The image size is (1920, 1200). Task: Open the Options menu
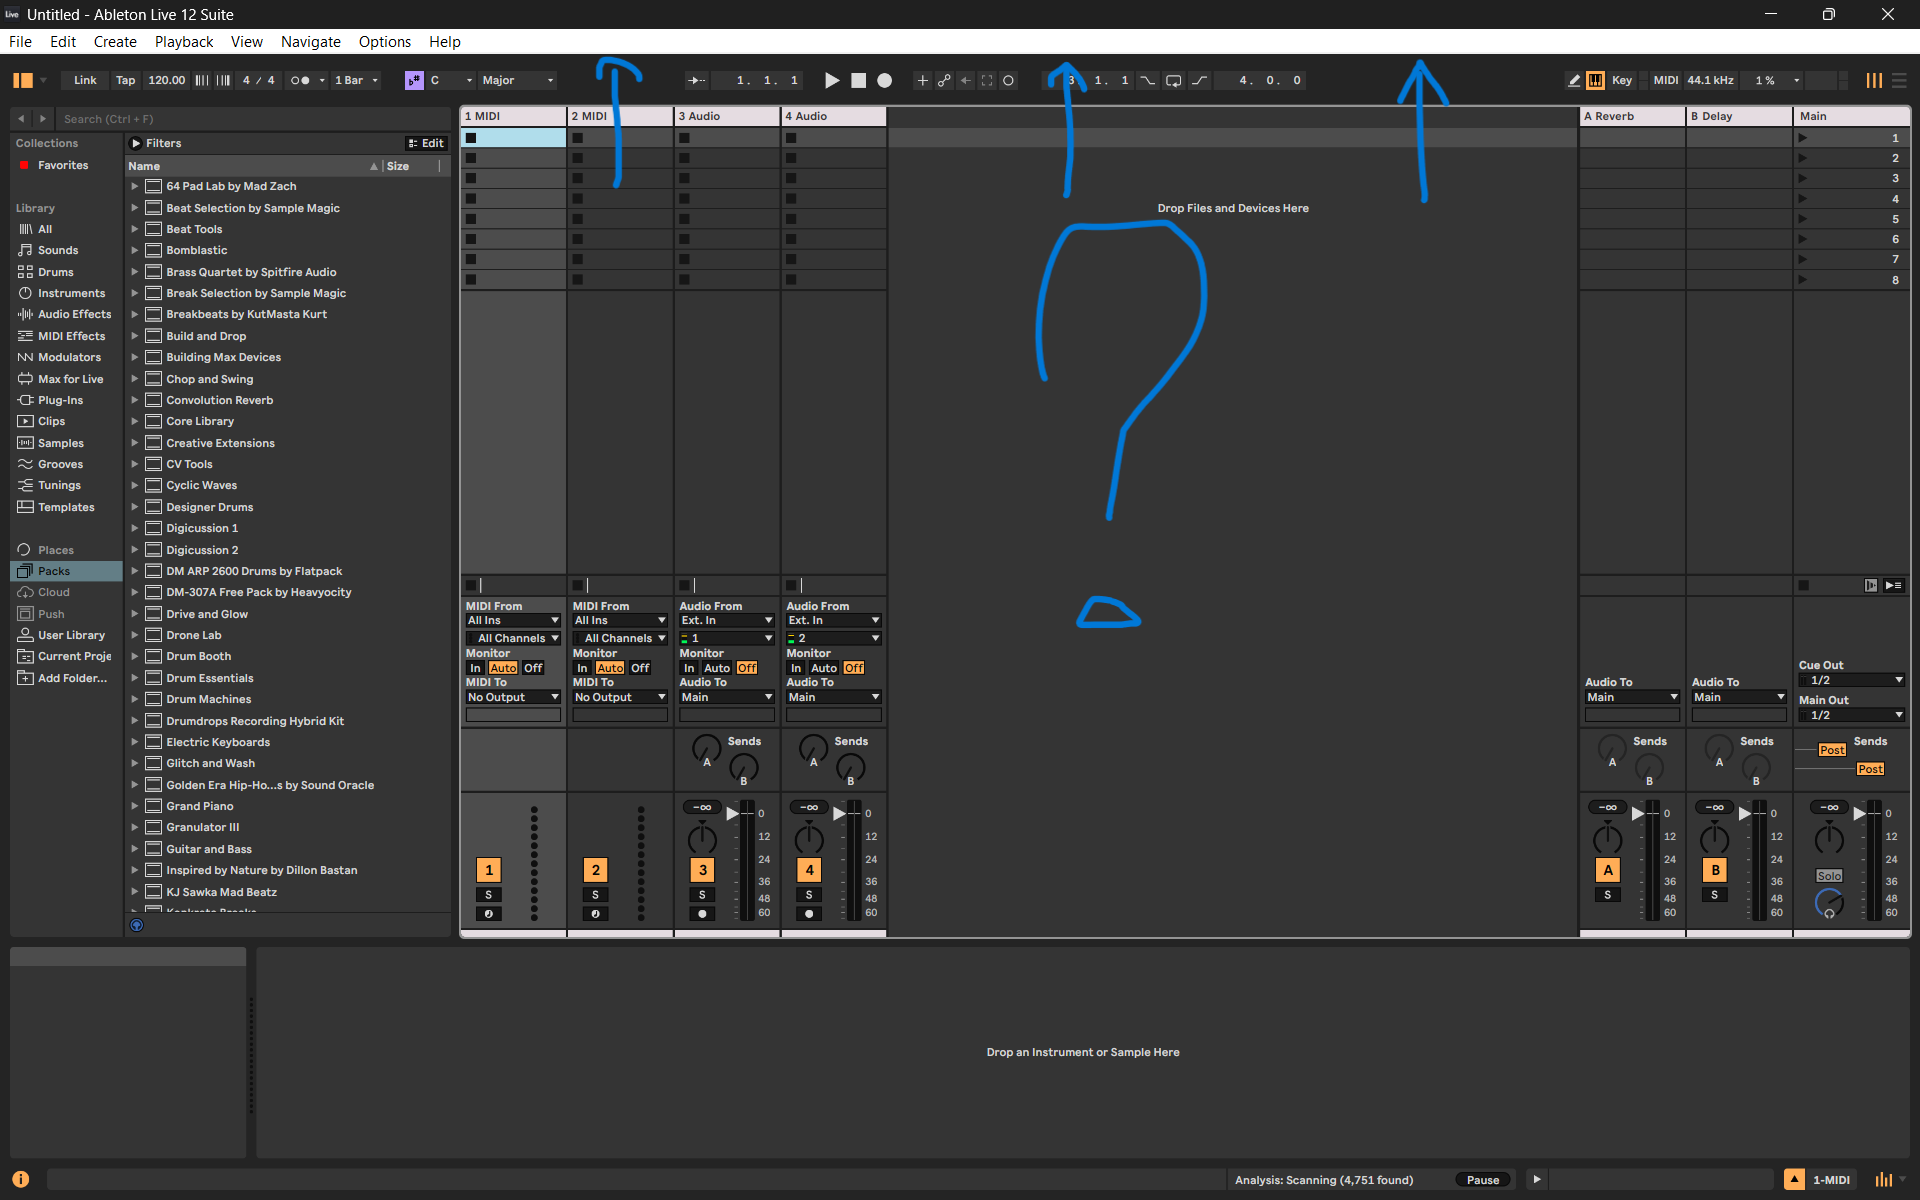click(384, 42)
